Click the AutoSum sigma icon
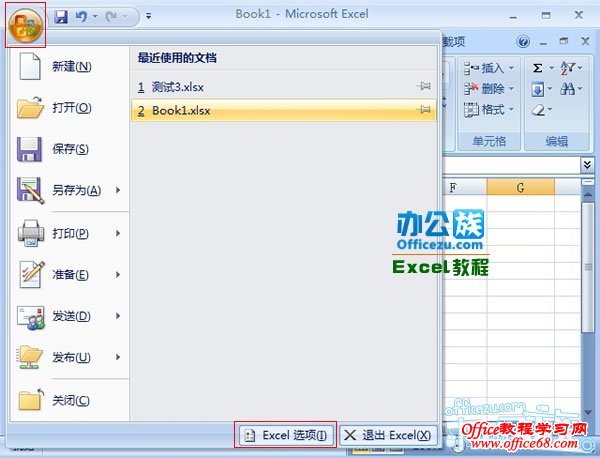 point(538,68)
